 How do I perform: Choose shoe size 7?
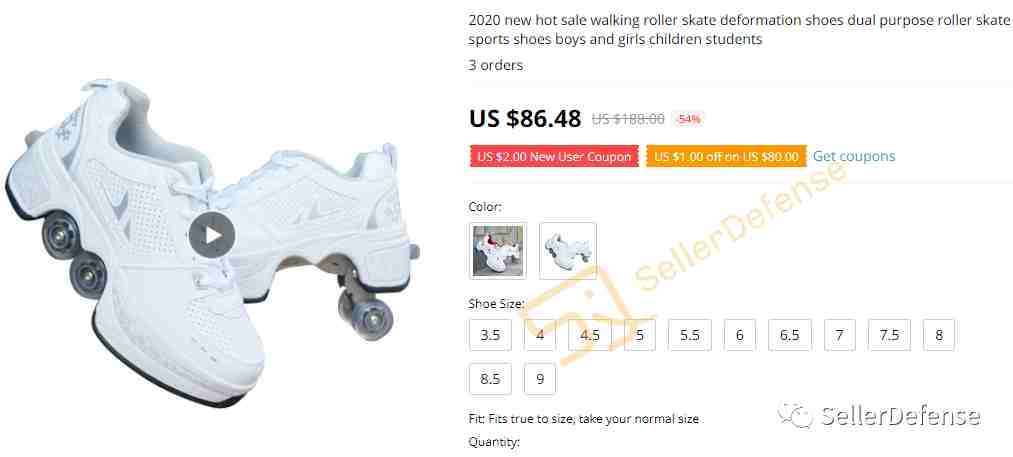(839, 335)
